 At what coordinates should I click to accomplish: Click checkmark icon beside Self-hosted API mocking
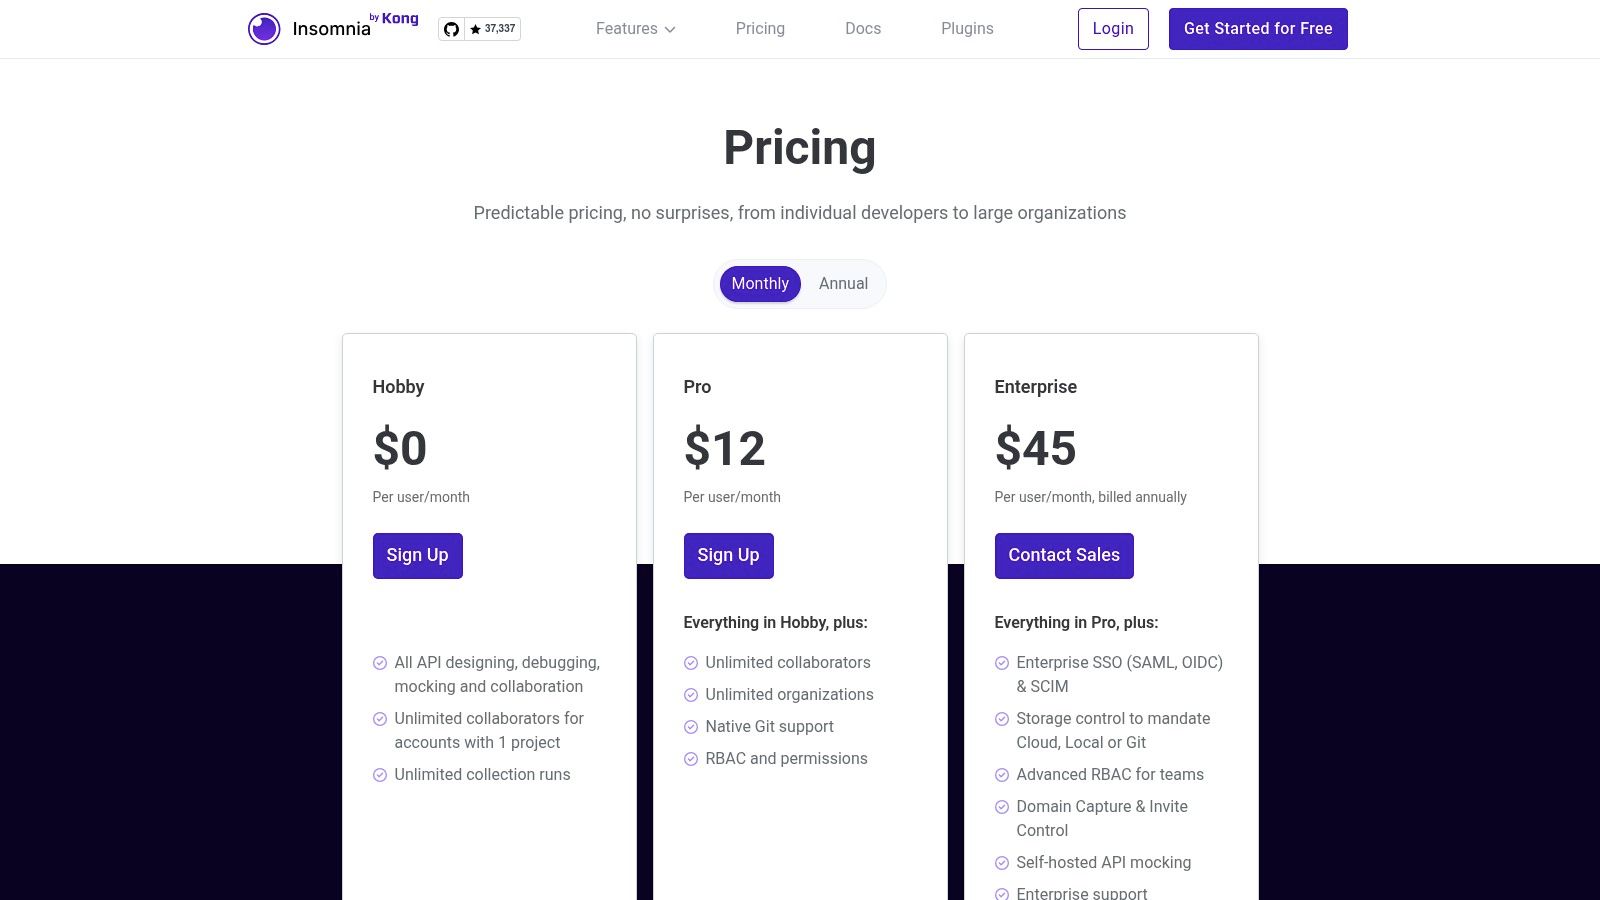coord(1002,863)
